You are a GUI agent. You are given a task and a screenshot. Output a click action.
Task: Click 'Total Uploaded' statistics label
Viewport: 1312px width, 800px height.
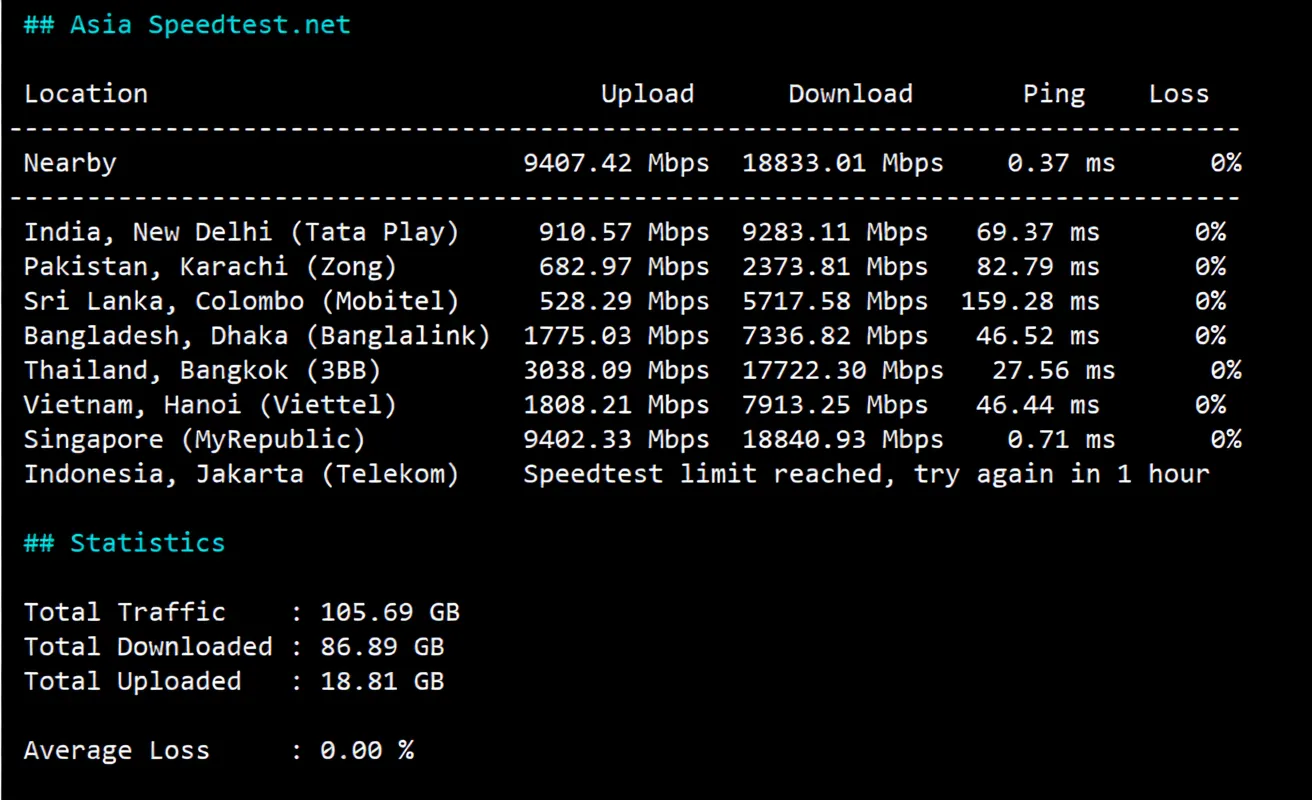133,681
